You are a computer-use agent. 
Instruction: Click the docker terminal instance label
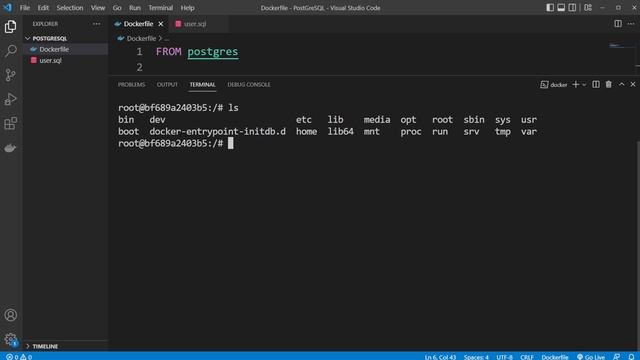click(x=554, y=84)
